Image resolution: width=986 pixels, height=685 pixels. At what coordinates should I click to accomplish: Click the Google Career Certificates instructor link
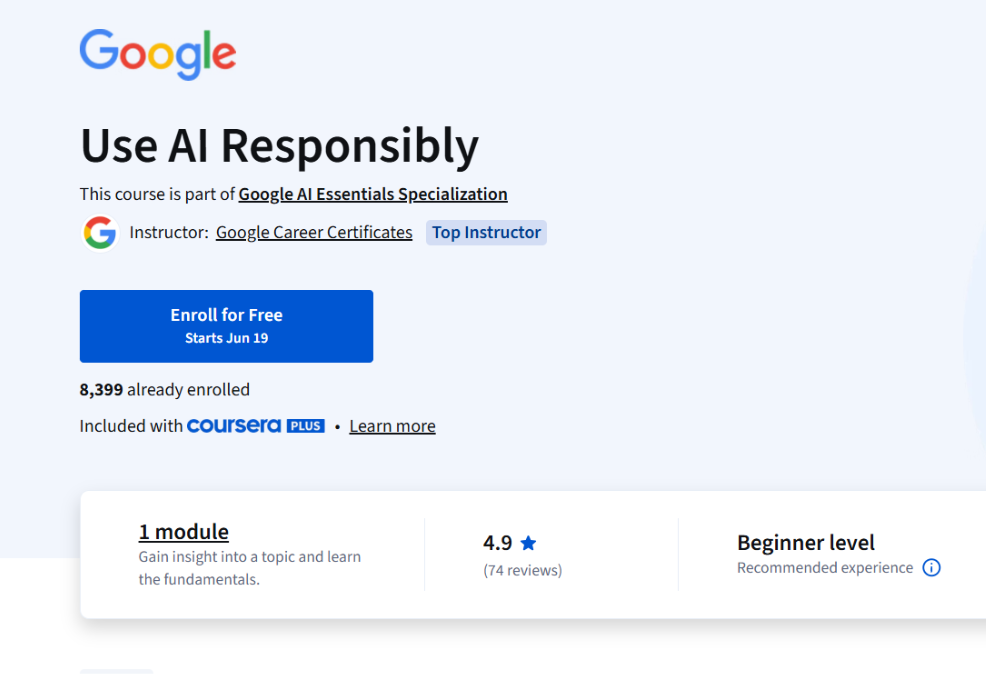314,231
